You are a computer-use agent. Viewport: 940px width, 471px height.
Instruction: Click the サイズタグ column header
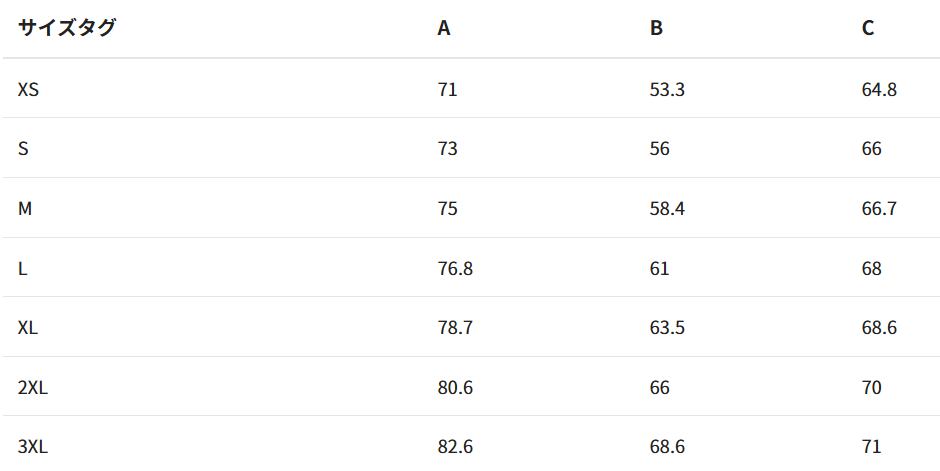pyautogui.click(x=67, y=28)
